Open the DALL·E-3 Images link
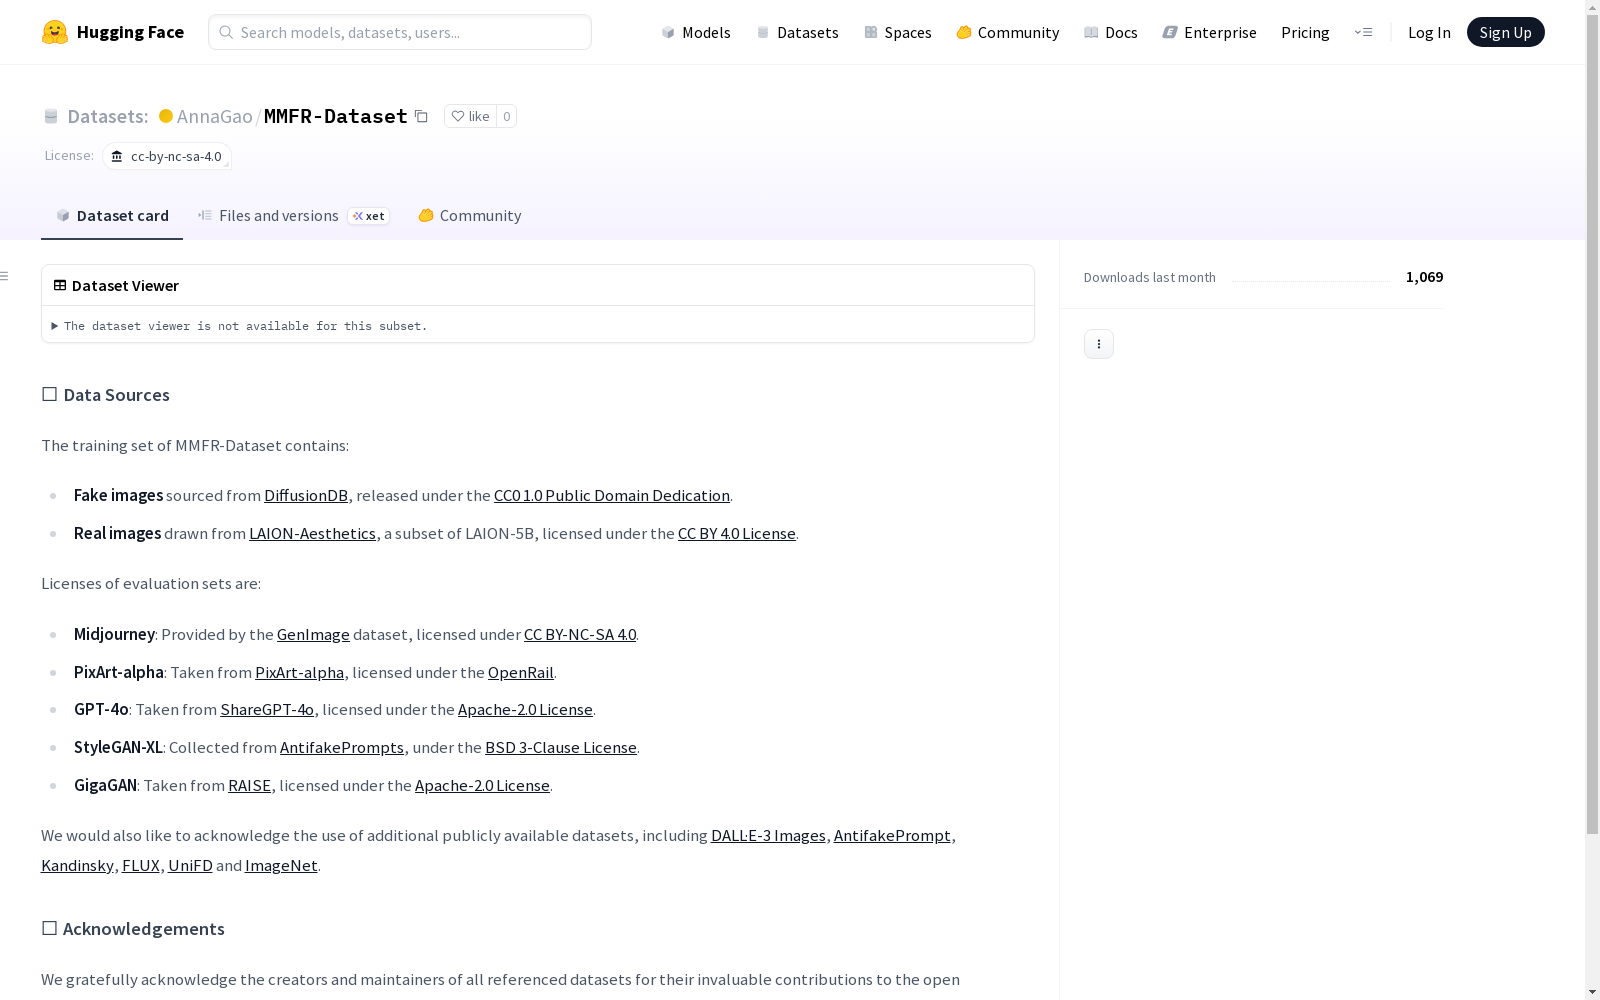The width and height of the screenshot is (1600, 1000). [x=768, y=836]
